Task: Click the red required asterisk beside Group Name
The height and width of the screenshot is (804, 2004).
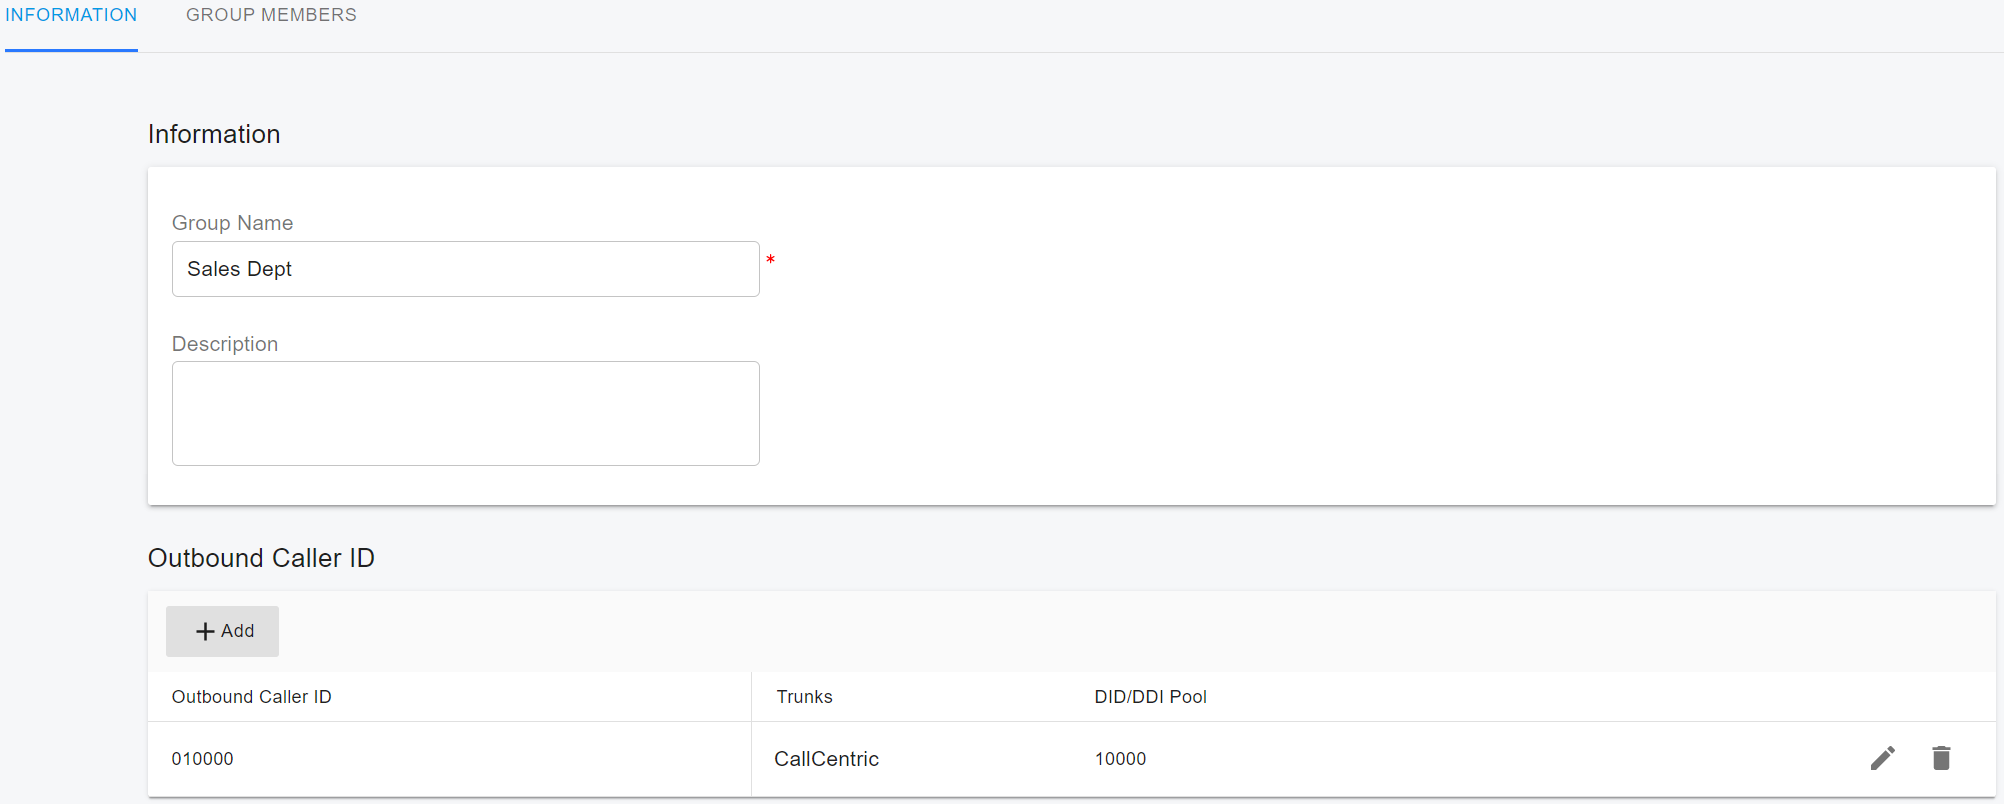Action: (770, 260)
